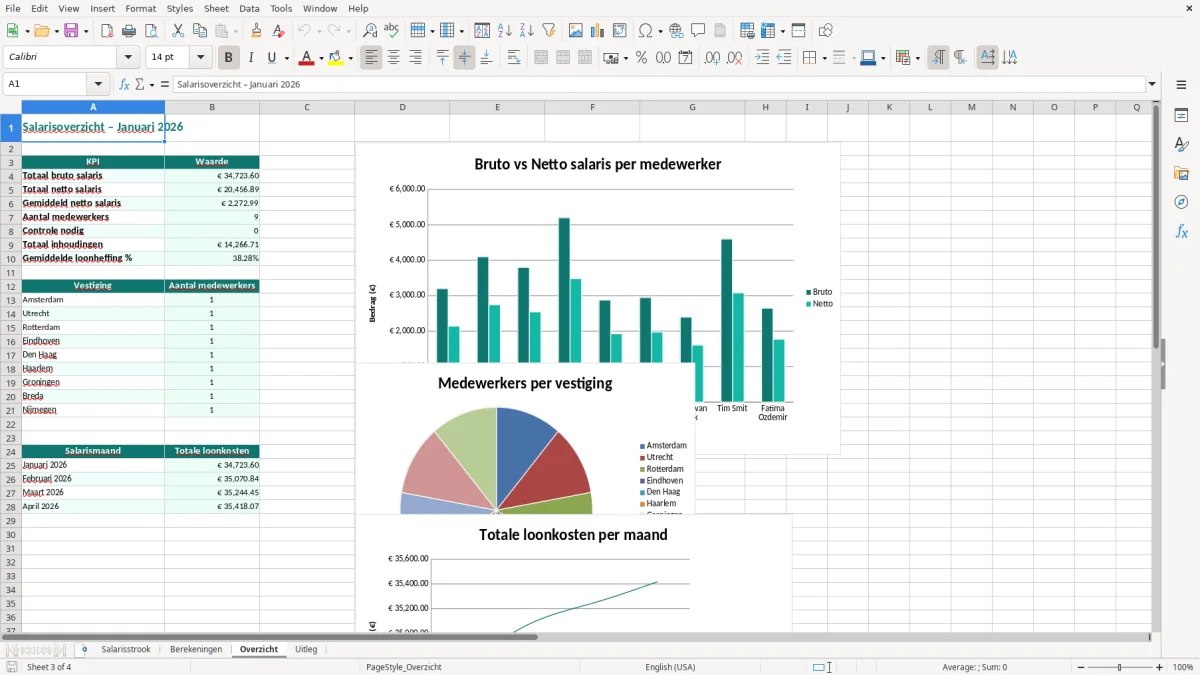Expand the formula bar
This screenshot has width=1200, height=675.
click(x=1152, y=84)
